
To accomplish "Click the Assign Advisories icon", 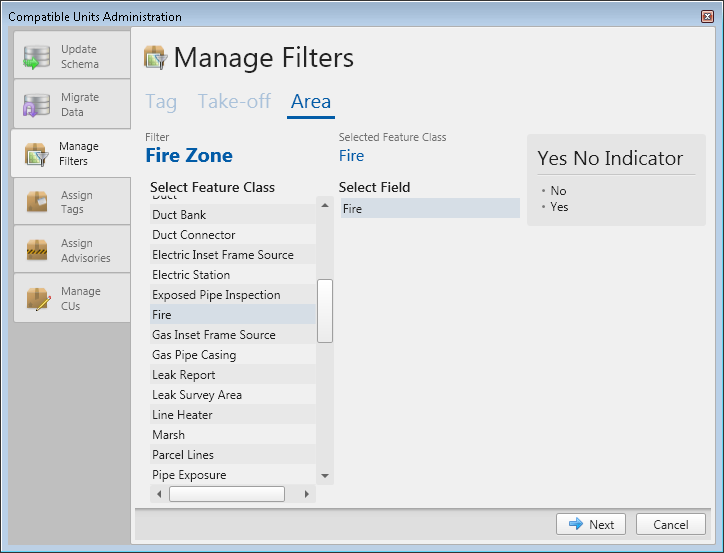I will [37, 250].
